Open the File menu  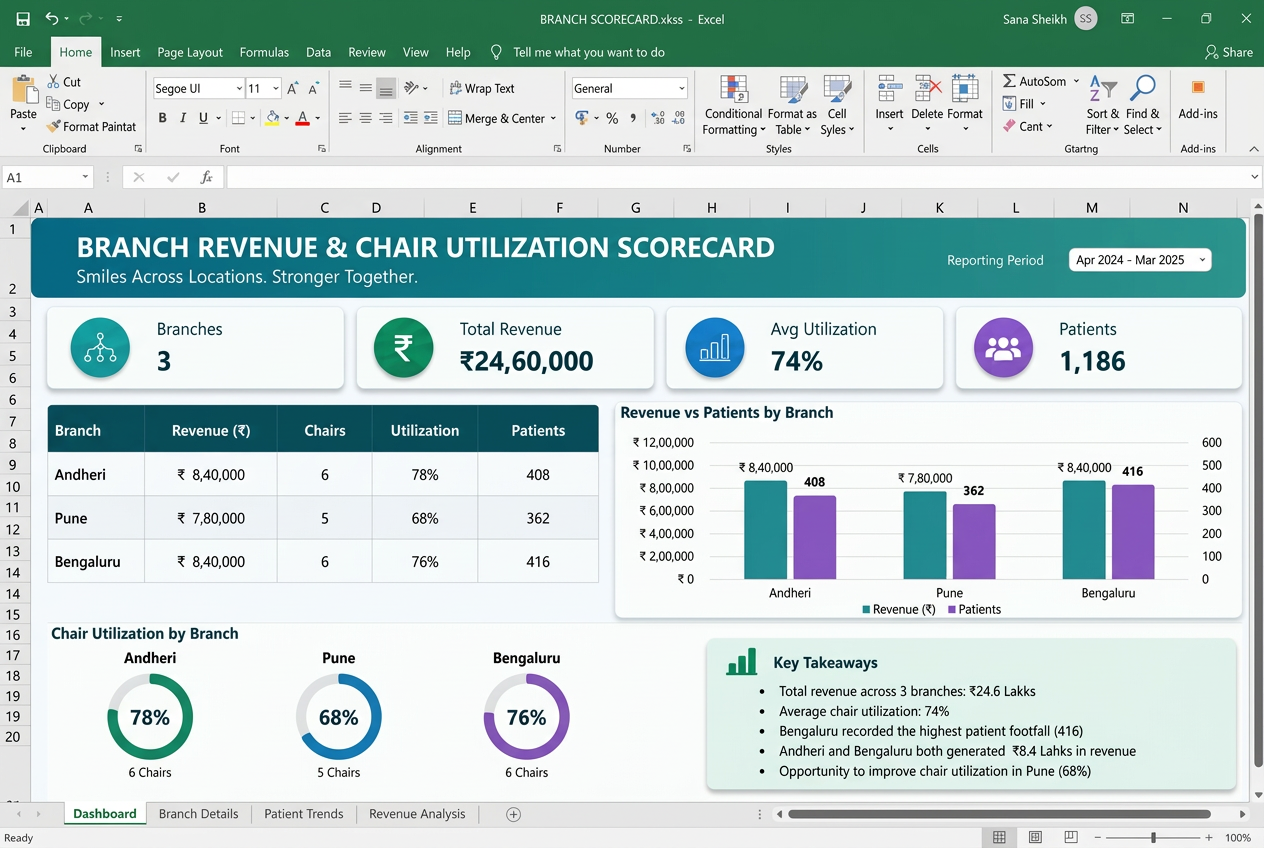[23, 52]
